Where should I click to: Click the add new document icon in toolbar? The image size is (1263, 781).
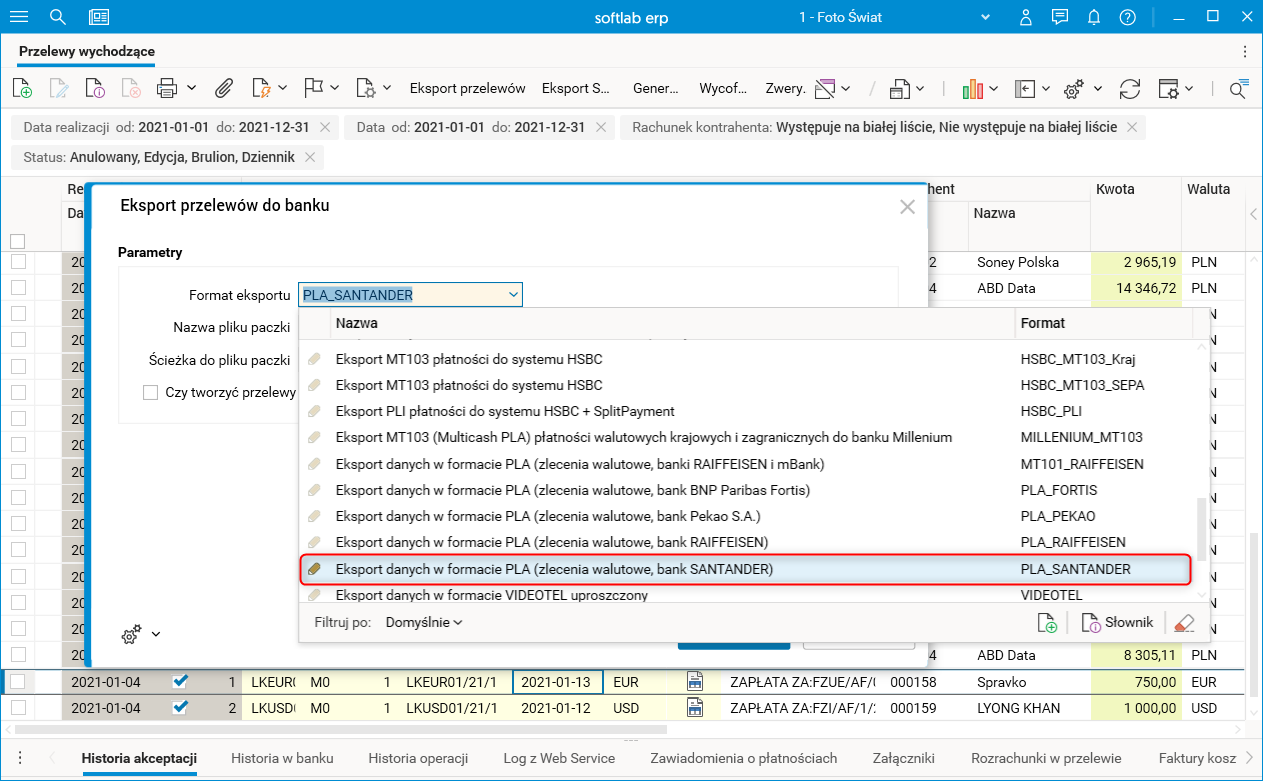point(22,88)
